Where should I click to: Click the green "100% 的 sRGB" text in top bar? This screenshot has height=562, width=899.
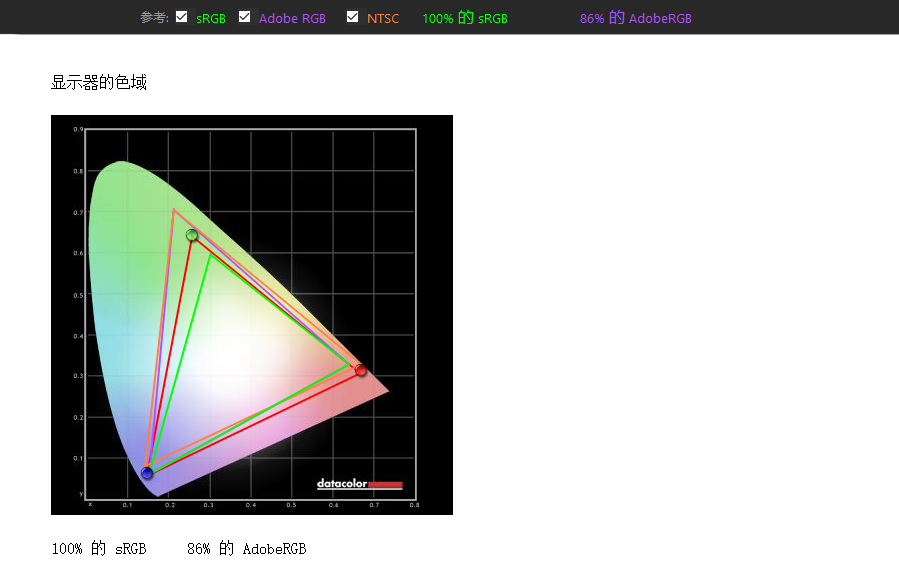coord(465,18)
